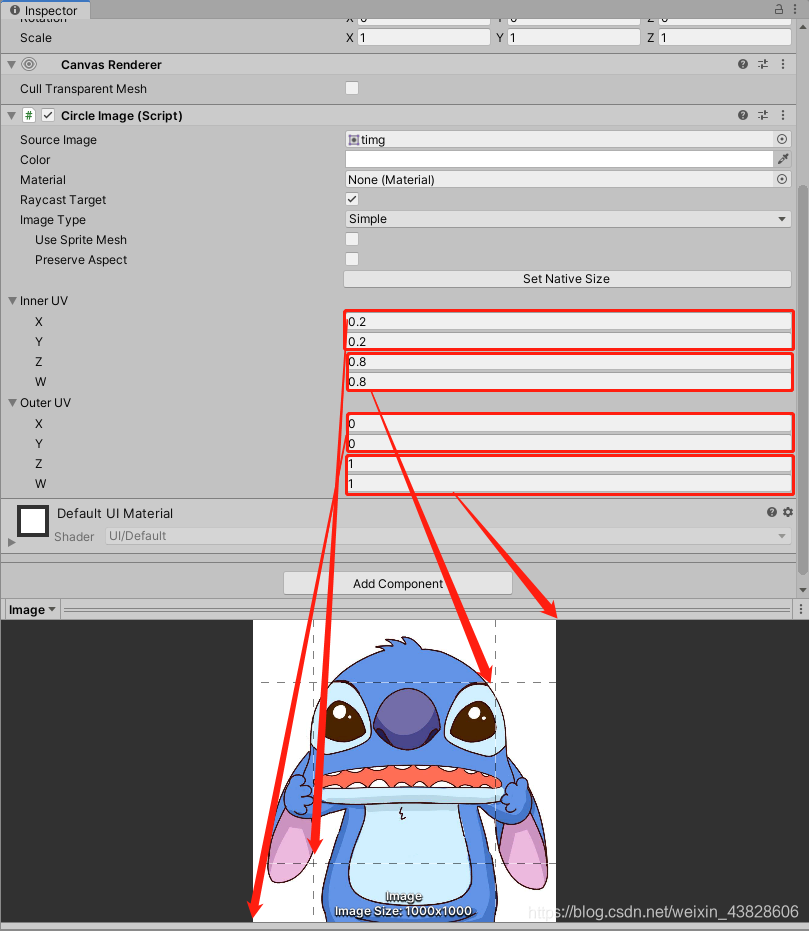Click the Source Image timg field
809x931 pixels.
tap(560, 140)
